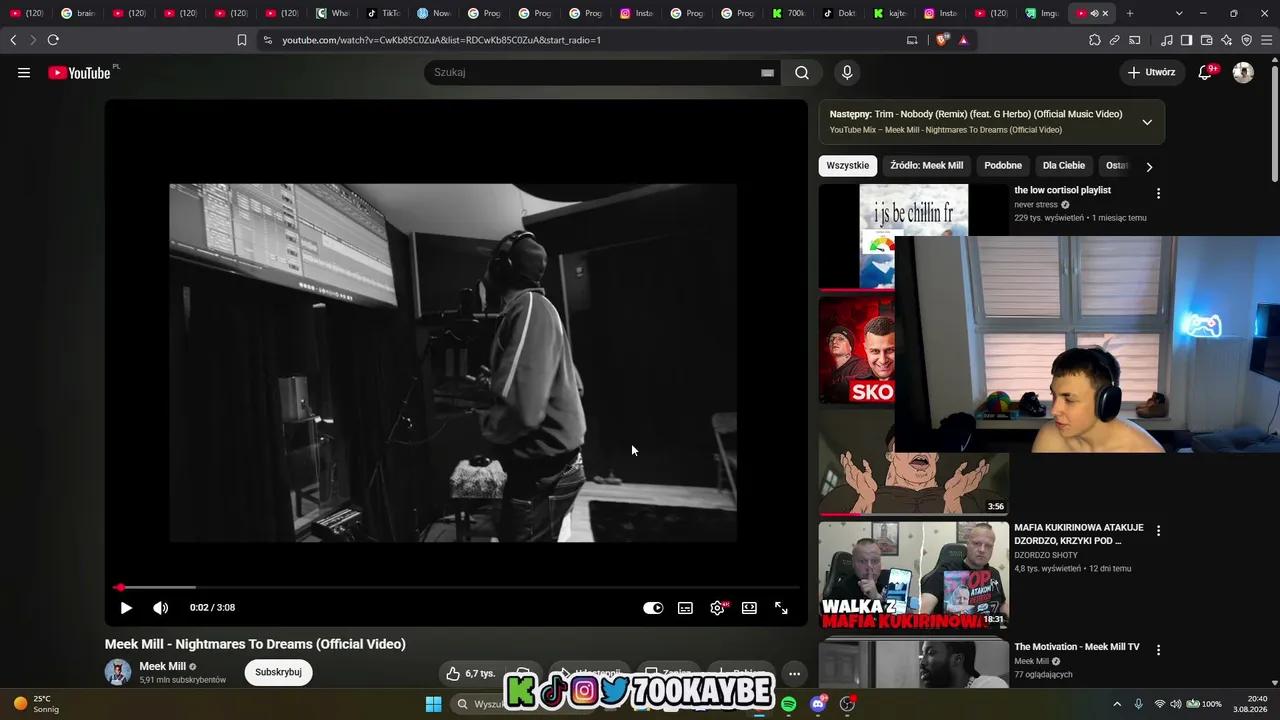Play the video
This screenshot has width=1280, height=720.
coord(126,608)
